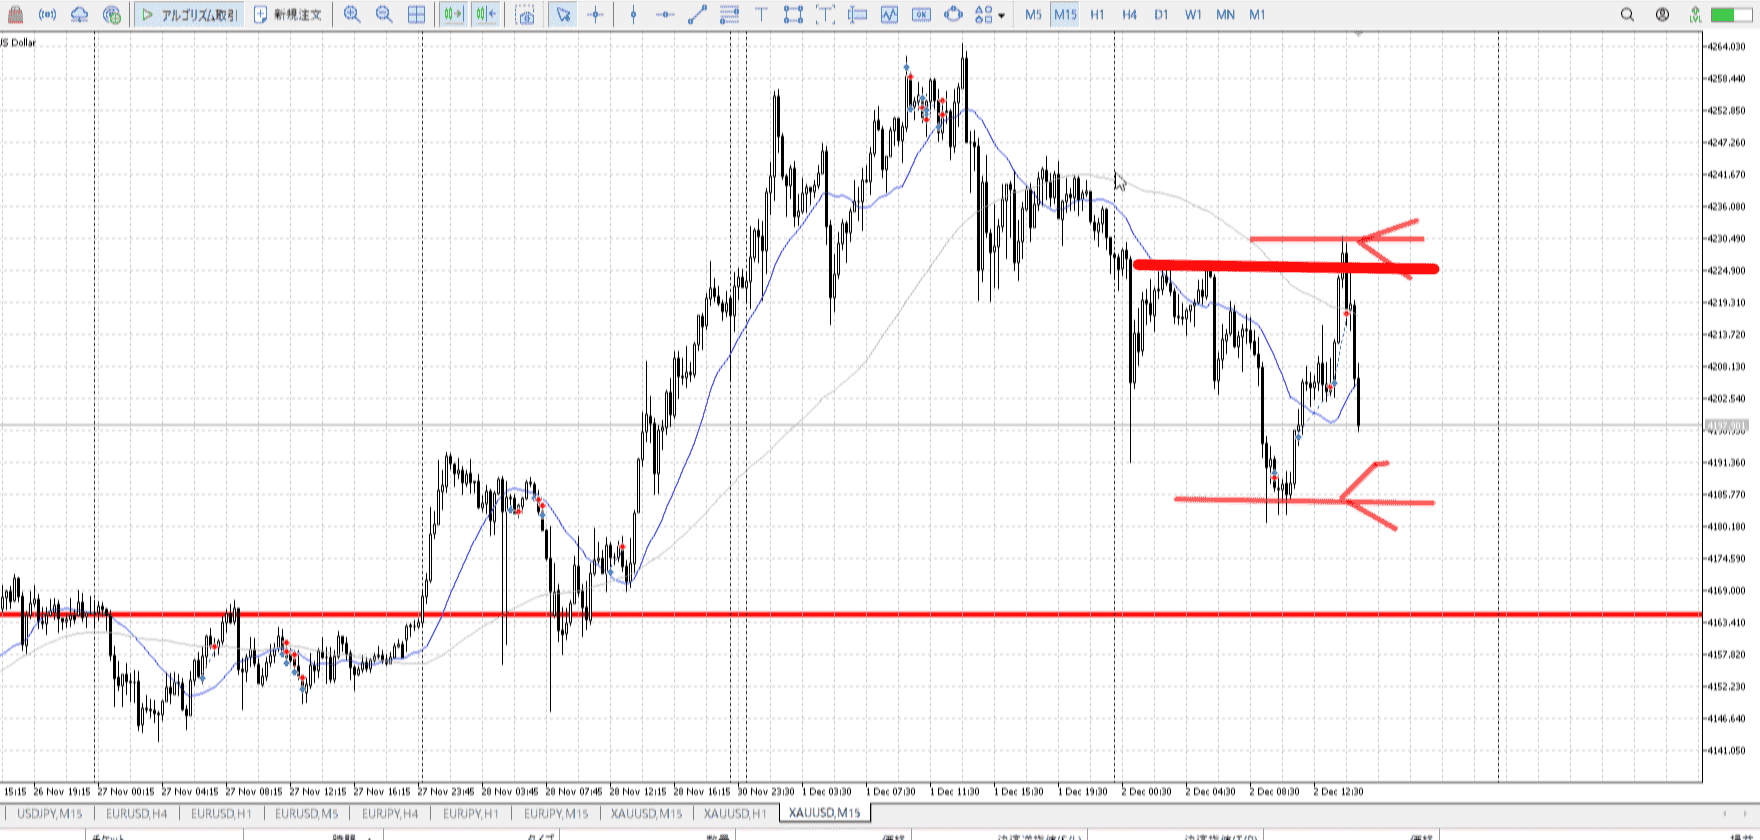The width and height of the screenshot is (1760, 840).
Task: Switch timeframe to H4
Action: point(1129,15)
